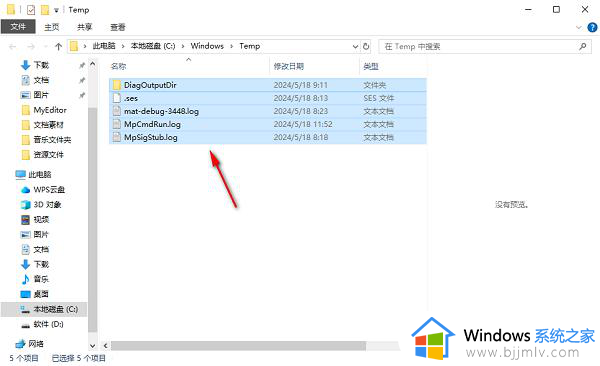The width and height of the screenshot is (600, 366).
Task: Click the navigation pane scroll-down arrow
Action: point(93,346)
